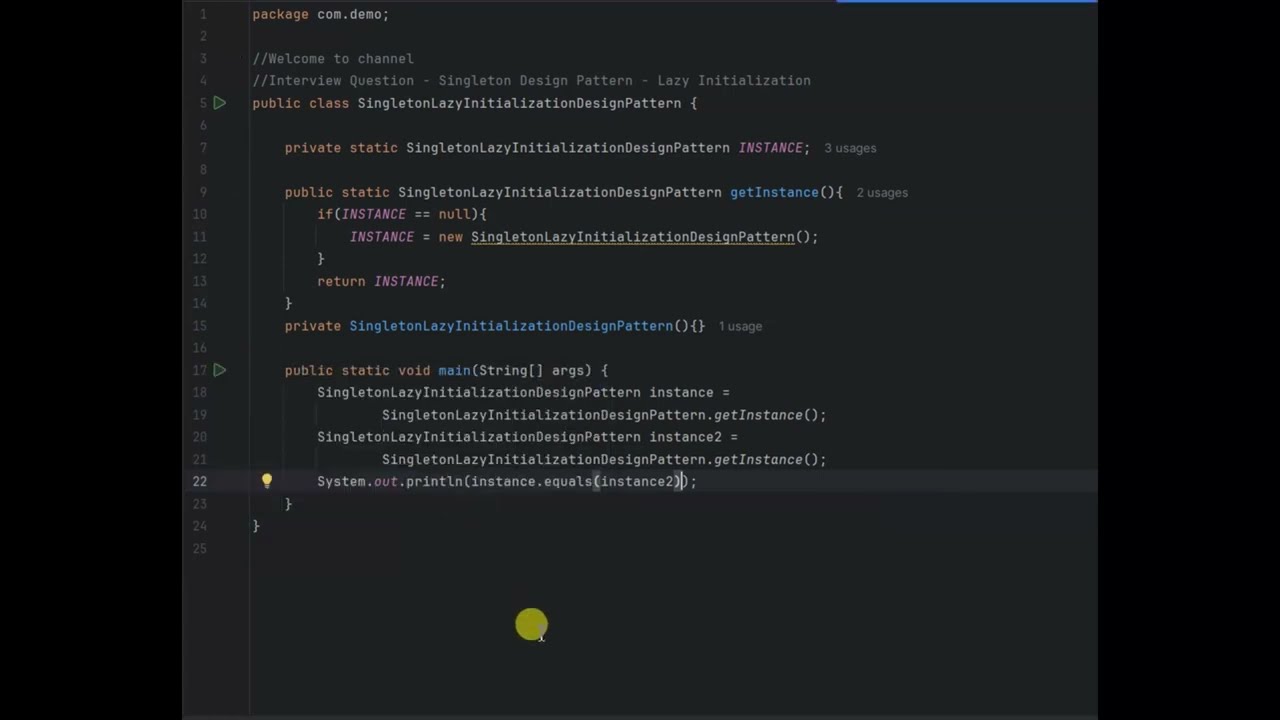The width and height of the screenshot is (1280, 720).
Task: Click 'package com.demo;' on line 1
Action: [320, 14]
